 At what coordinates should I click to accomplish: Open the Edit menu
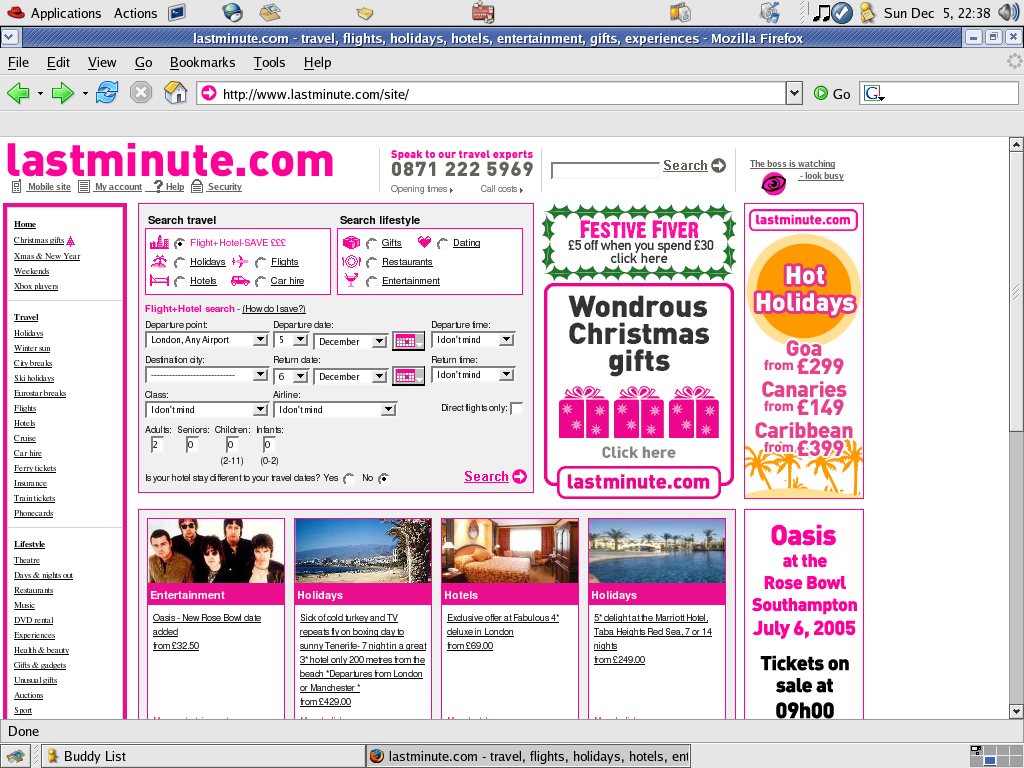58,62
